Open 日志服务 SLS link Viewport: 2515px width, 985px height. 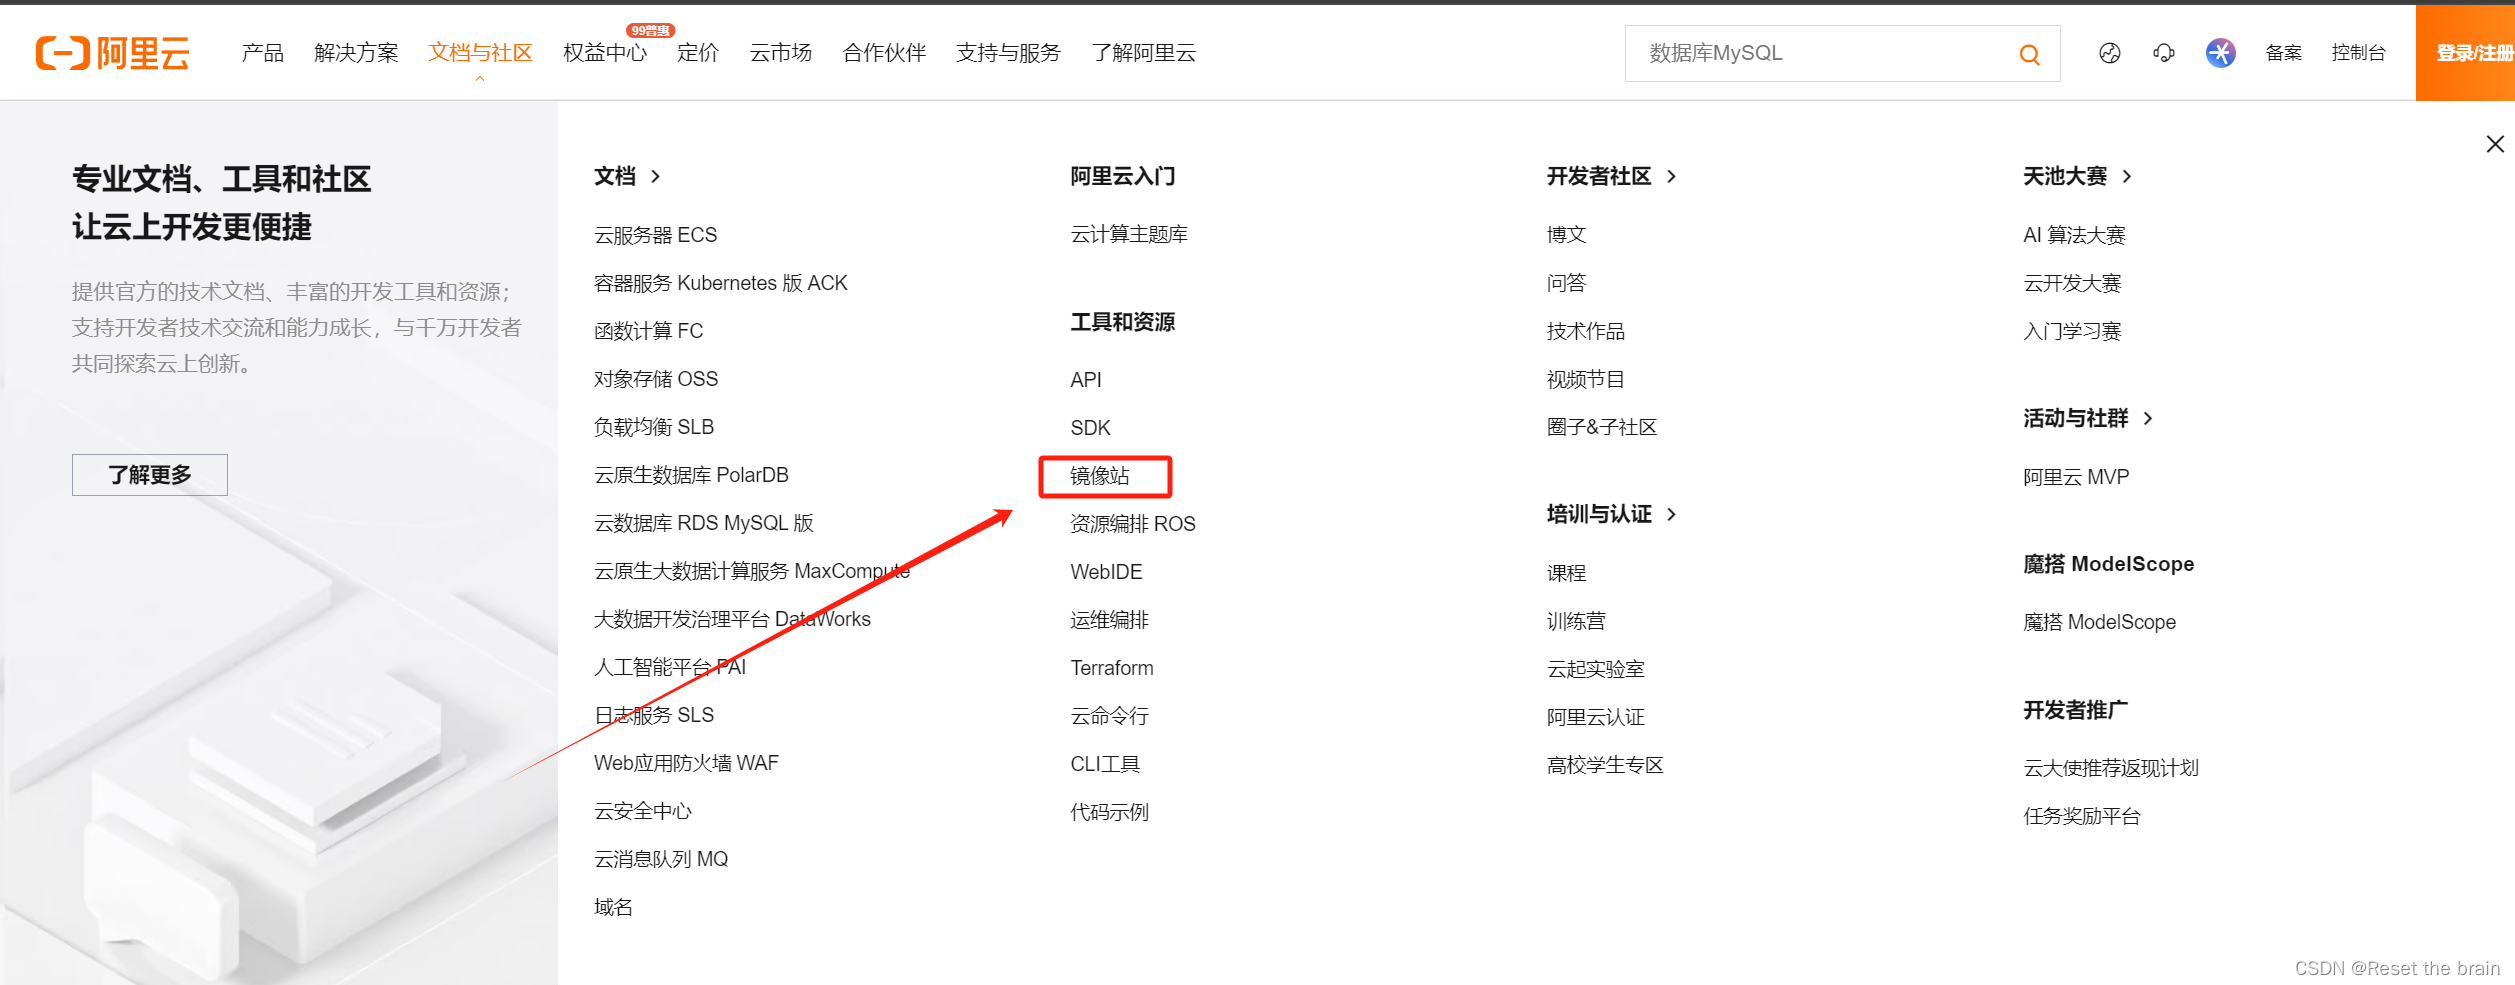[x=654, y=715]
